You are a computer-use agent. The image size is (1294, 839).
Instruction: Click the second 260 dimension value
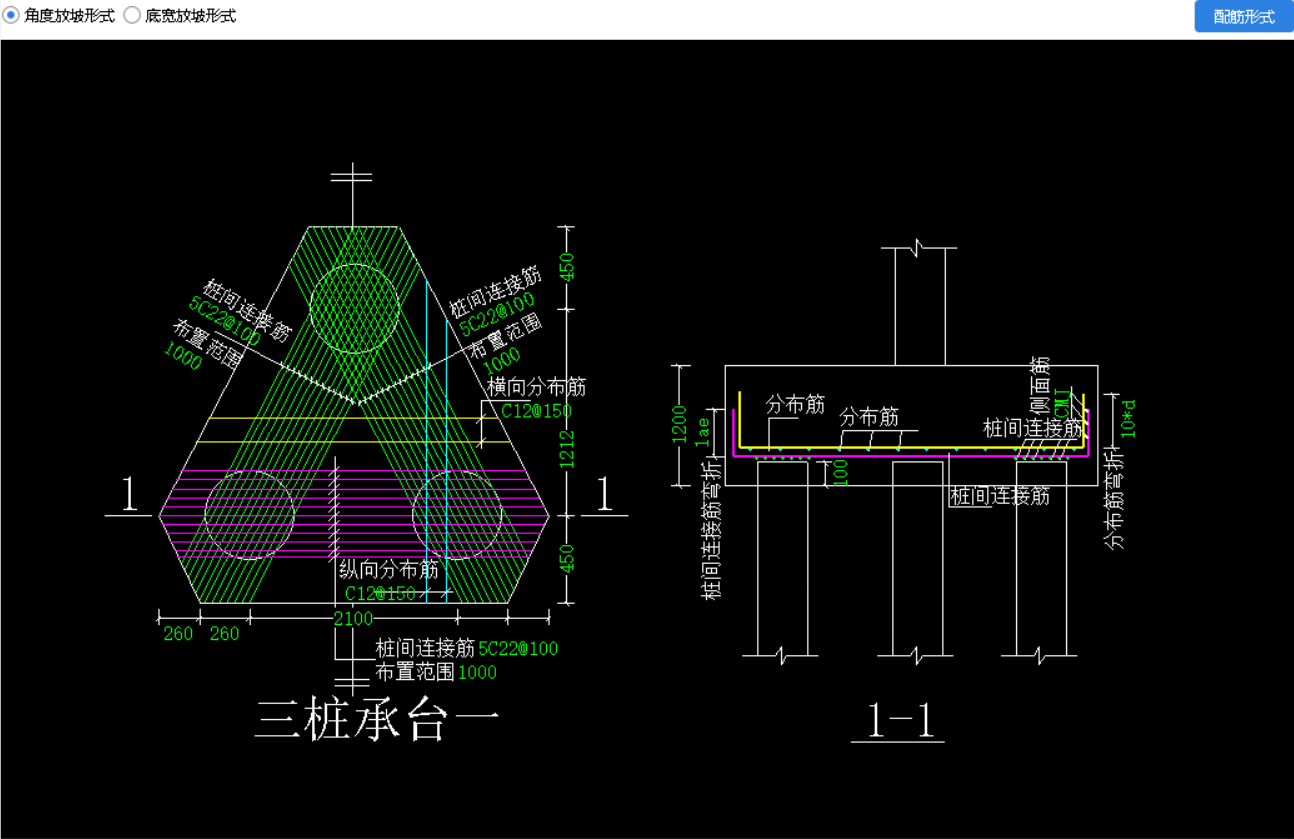click(224, 633)
